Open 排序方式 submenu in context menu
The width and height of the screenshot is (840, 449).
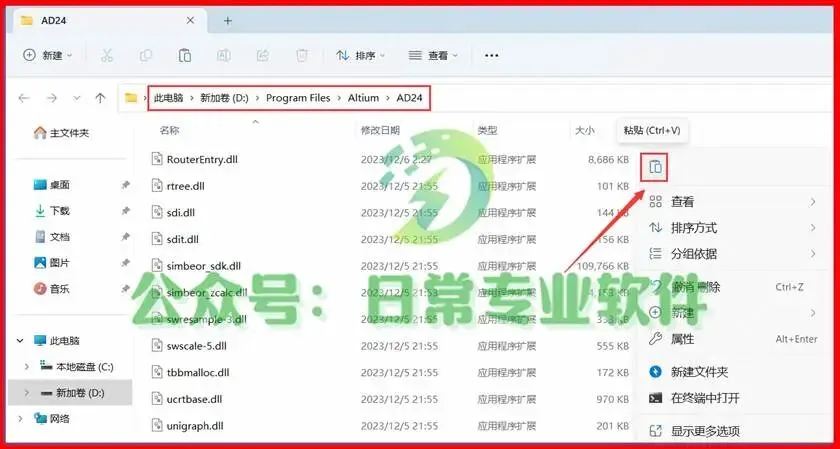(732, 228)
